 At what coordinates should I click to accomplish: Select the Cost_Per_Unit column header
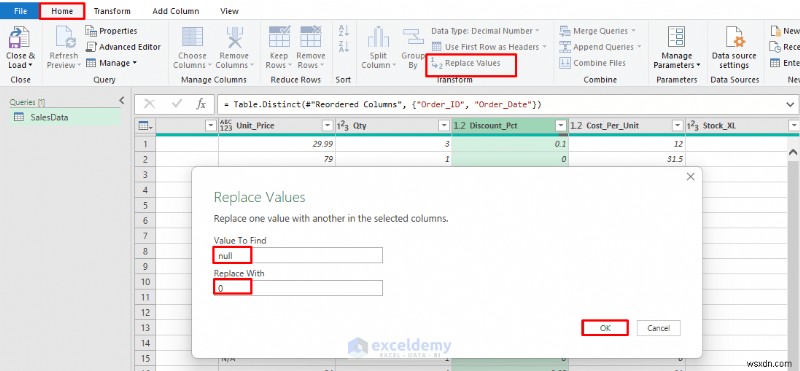click(x=627, y=126)
